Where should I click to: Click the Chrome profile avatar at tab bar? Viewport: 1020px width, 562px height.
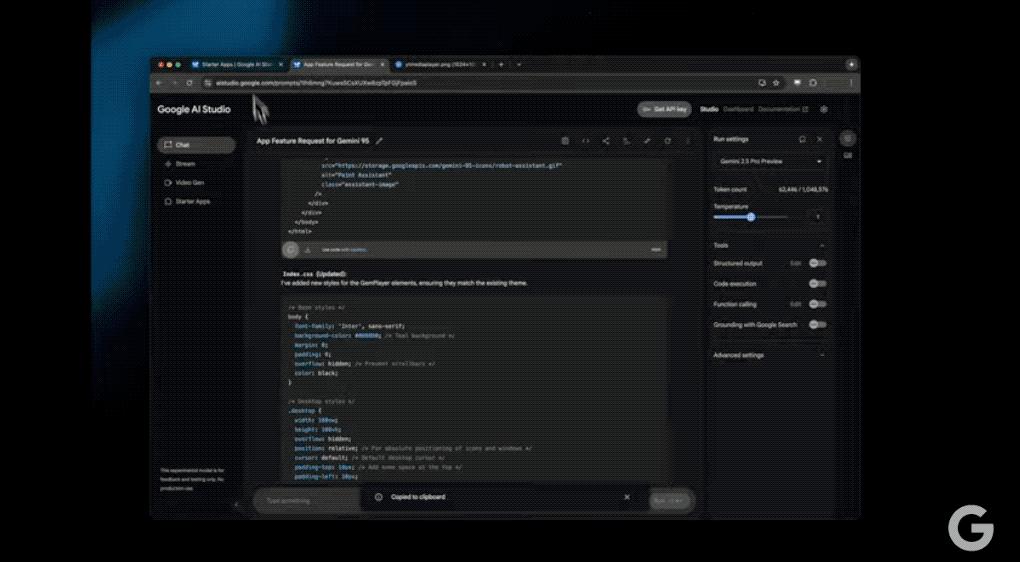coord(851,64)
